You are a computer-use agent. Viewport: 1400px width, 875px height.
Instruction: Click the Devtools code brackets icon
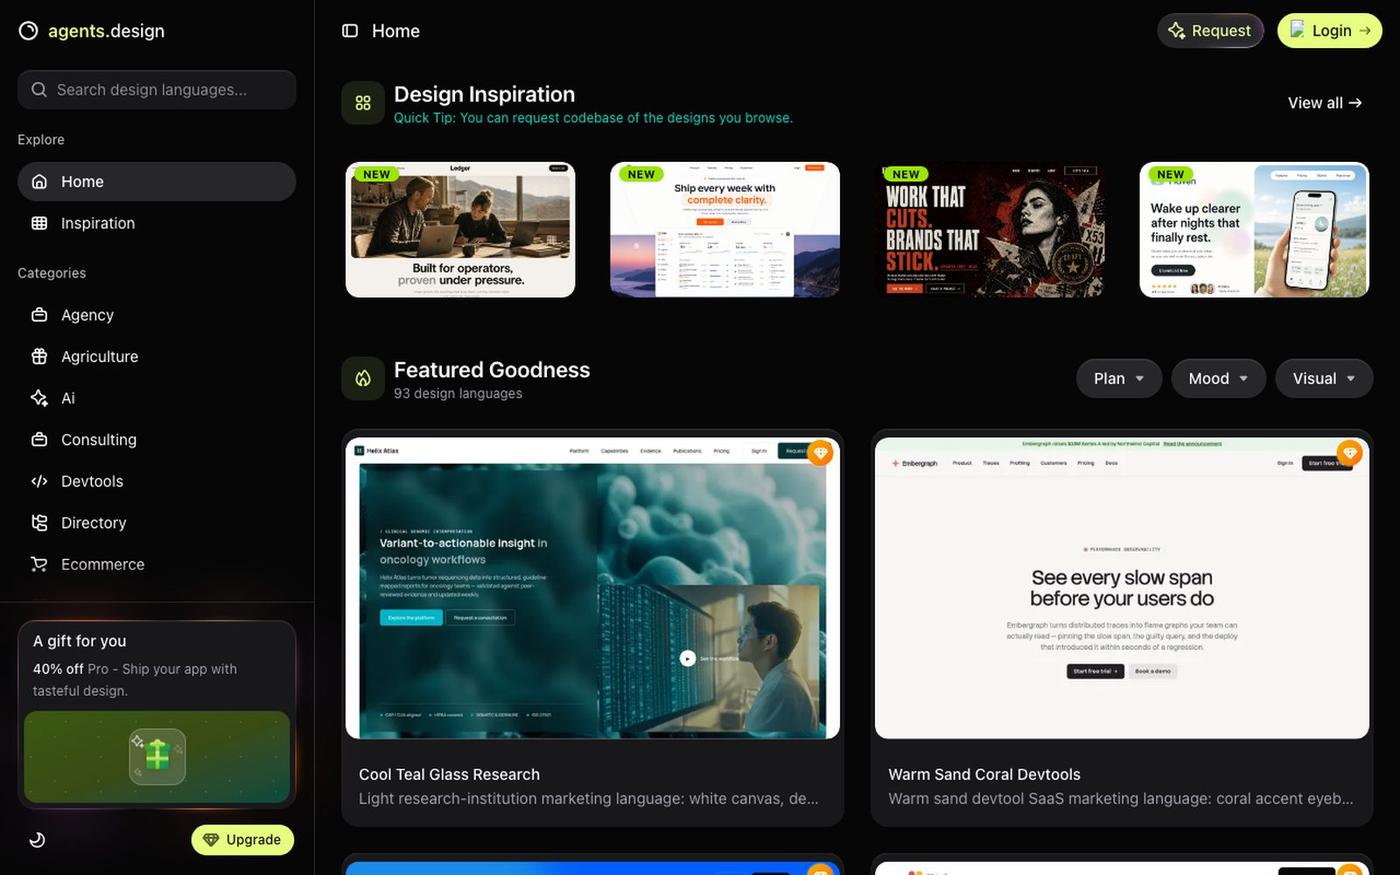(39, 481)
